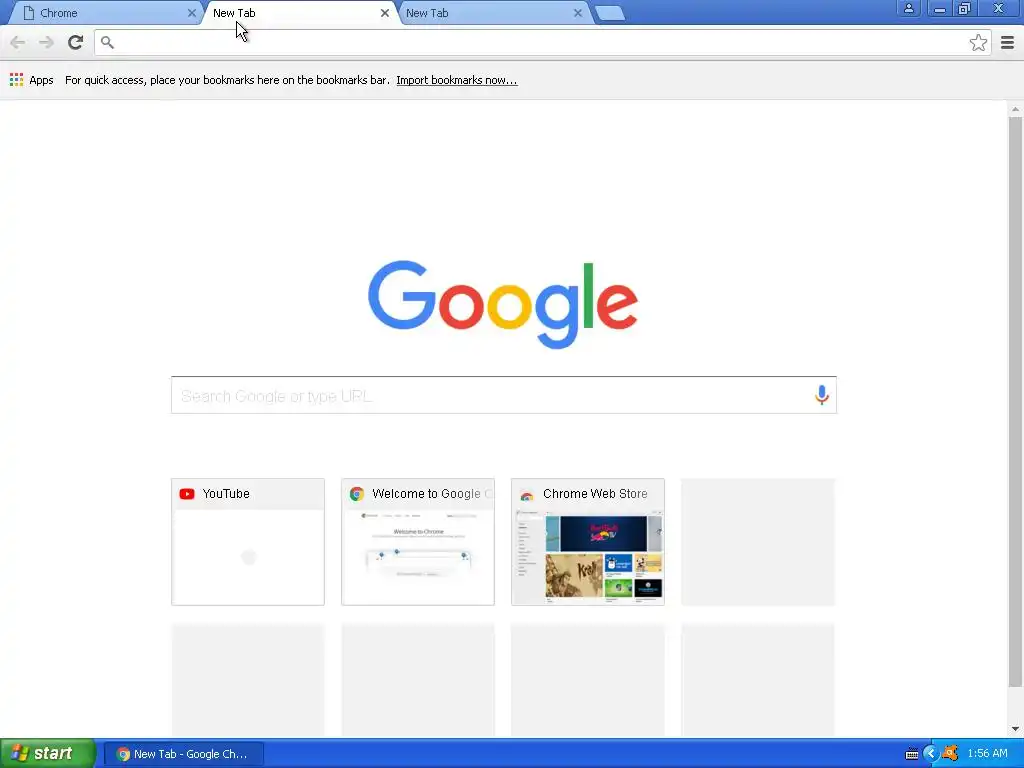This screenshot has height=768, width=1024.
Task: Expand hidden tray icons with the arrow
Action: 931,754
